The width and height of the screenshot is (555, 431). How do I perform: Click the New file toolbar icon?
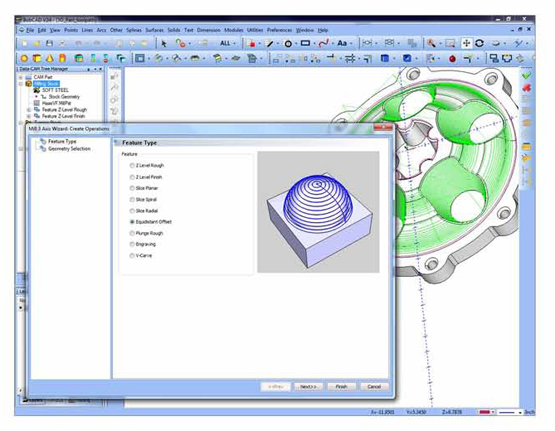(24, 43)
